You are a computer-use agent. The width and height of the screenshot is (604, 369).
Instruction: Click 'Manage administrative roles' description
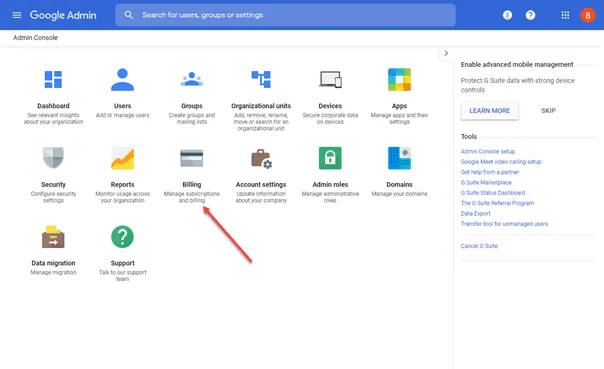click(x=330, y=197)
